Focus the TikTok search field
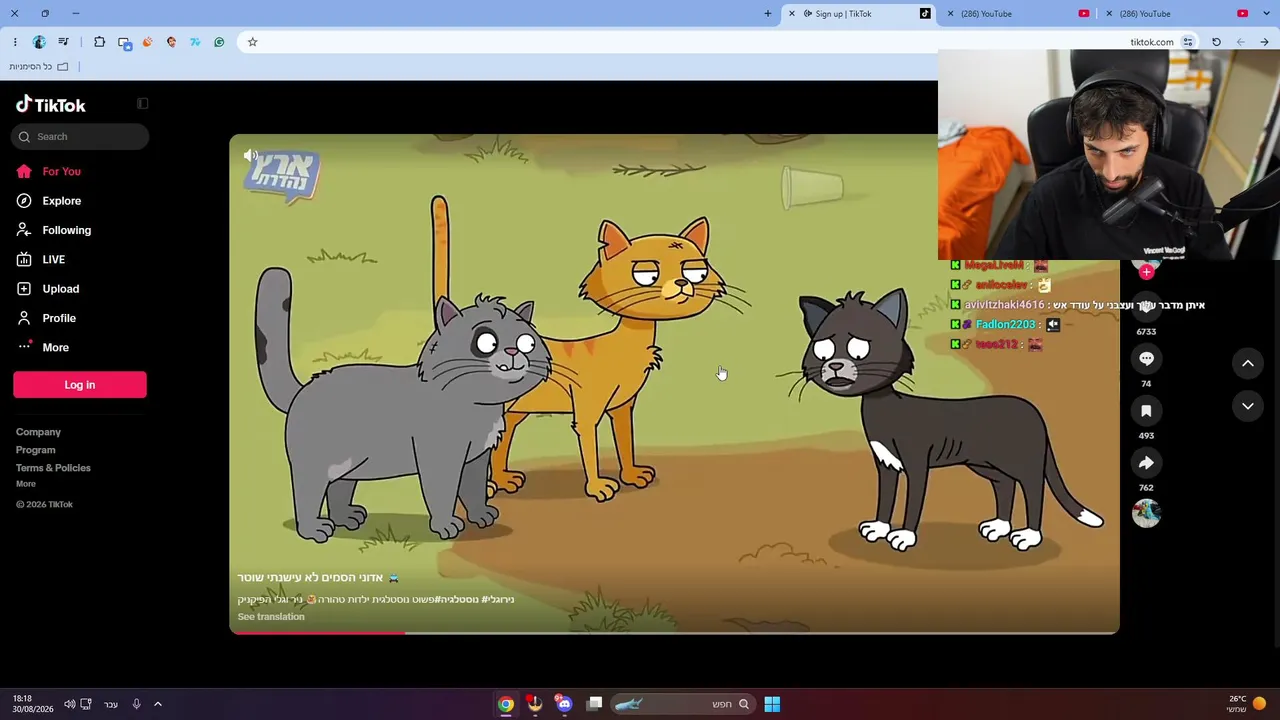Image resolution: width=1280 pixels, height=720 pixels. 80,137
